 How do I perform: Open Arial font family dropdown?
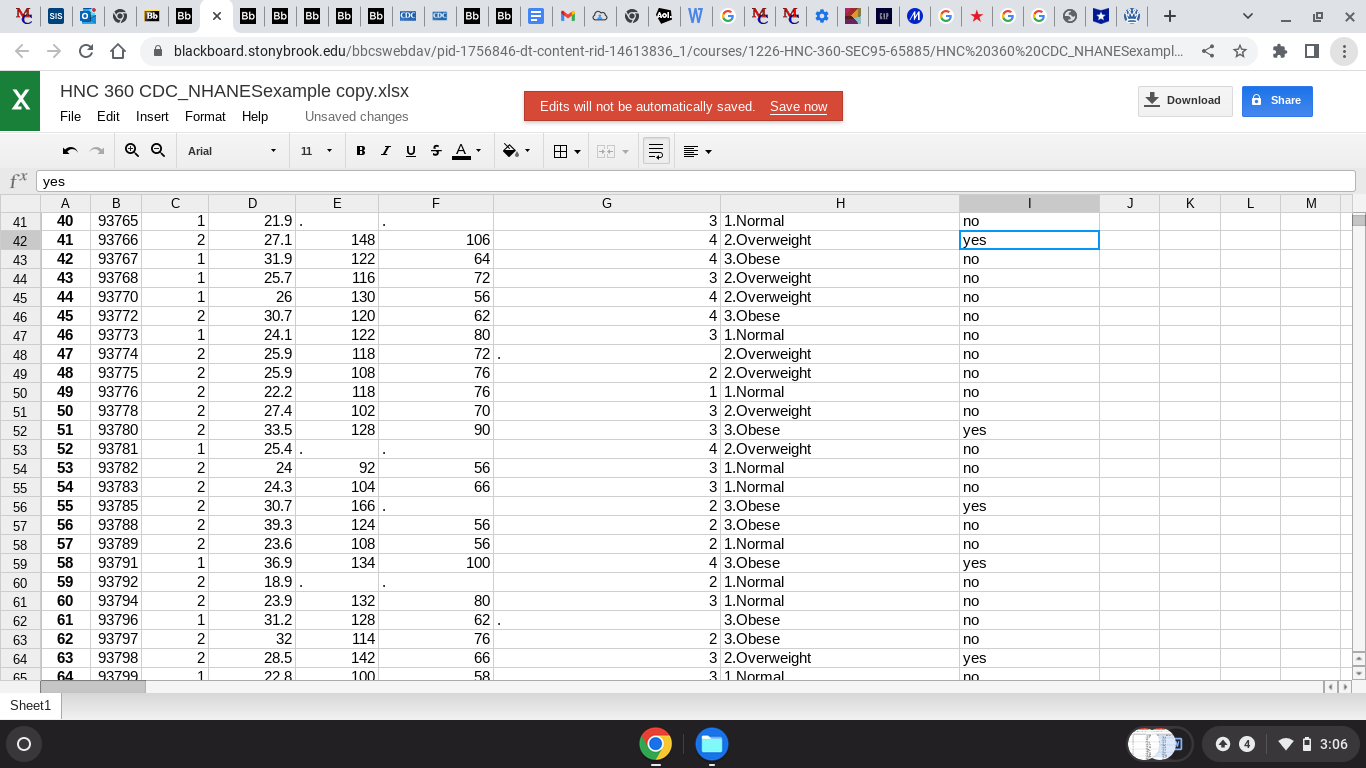232,151
